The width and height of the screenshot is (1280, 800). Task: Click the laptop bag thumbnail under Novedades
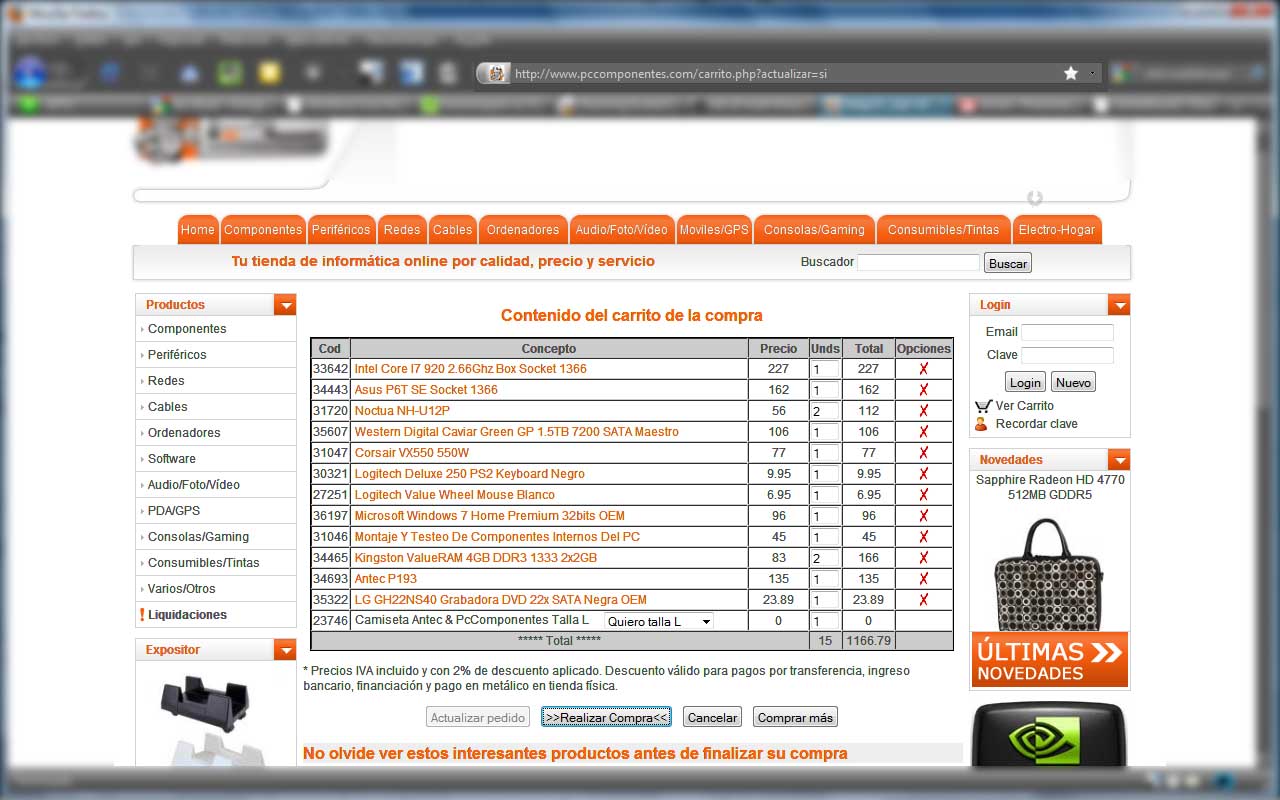pos(1049,573)
